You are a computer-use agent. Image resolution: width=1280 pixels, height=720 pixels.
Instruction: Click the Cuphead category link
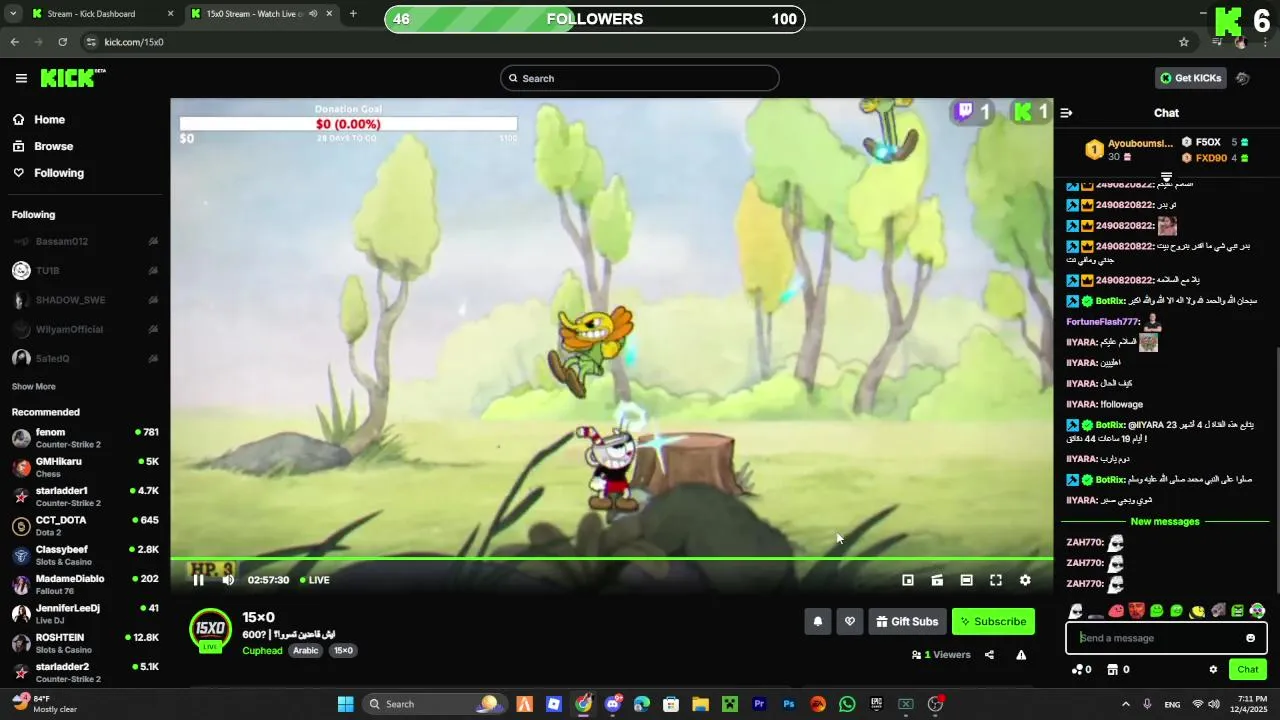[x=262, y=651]
